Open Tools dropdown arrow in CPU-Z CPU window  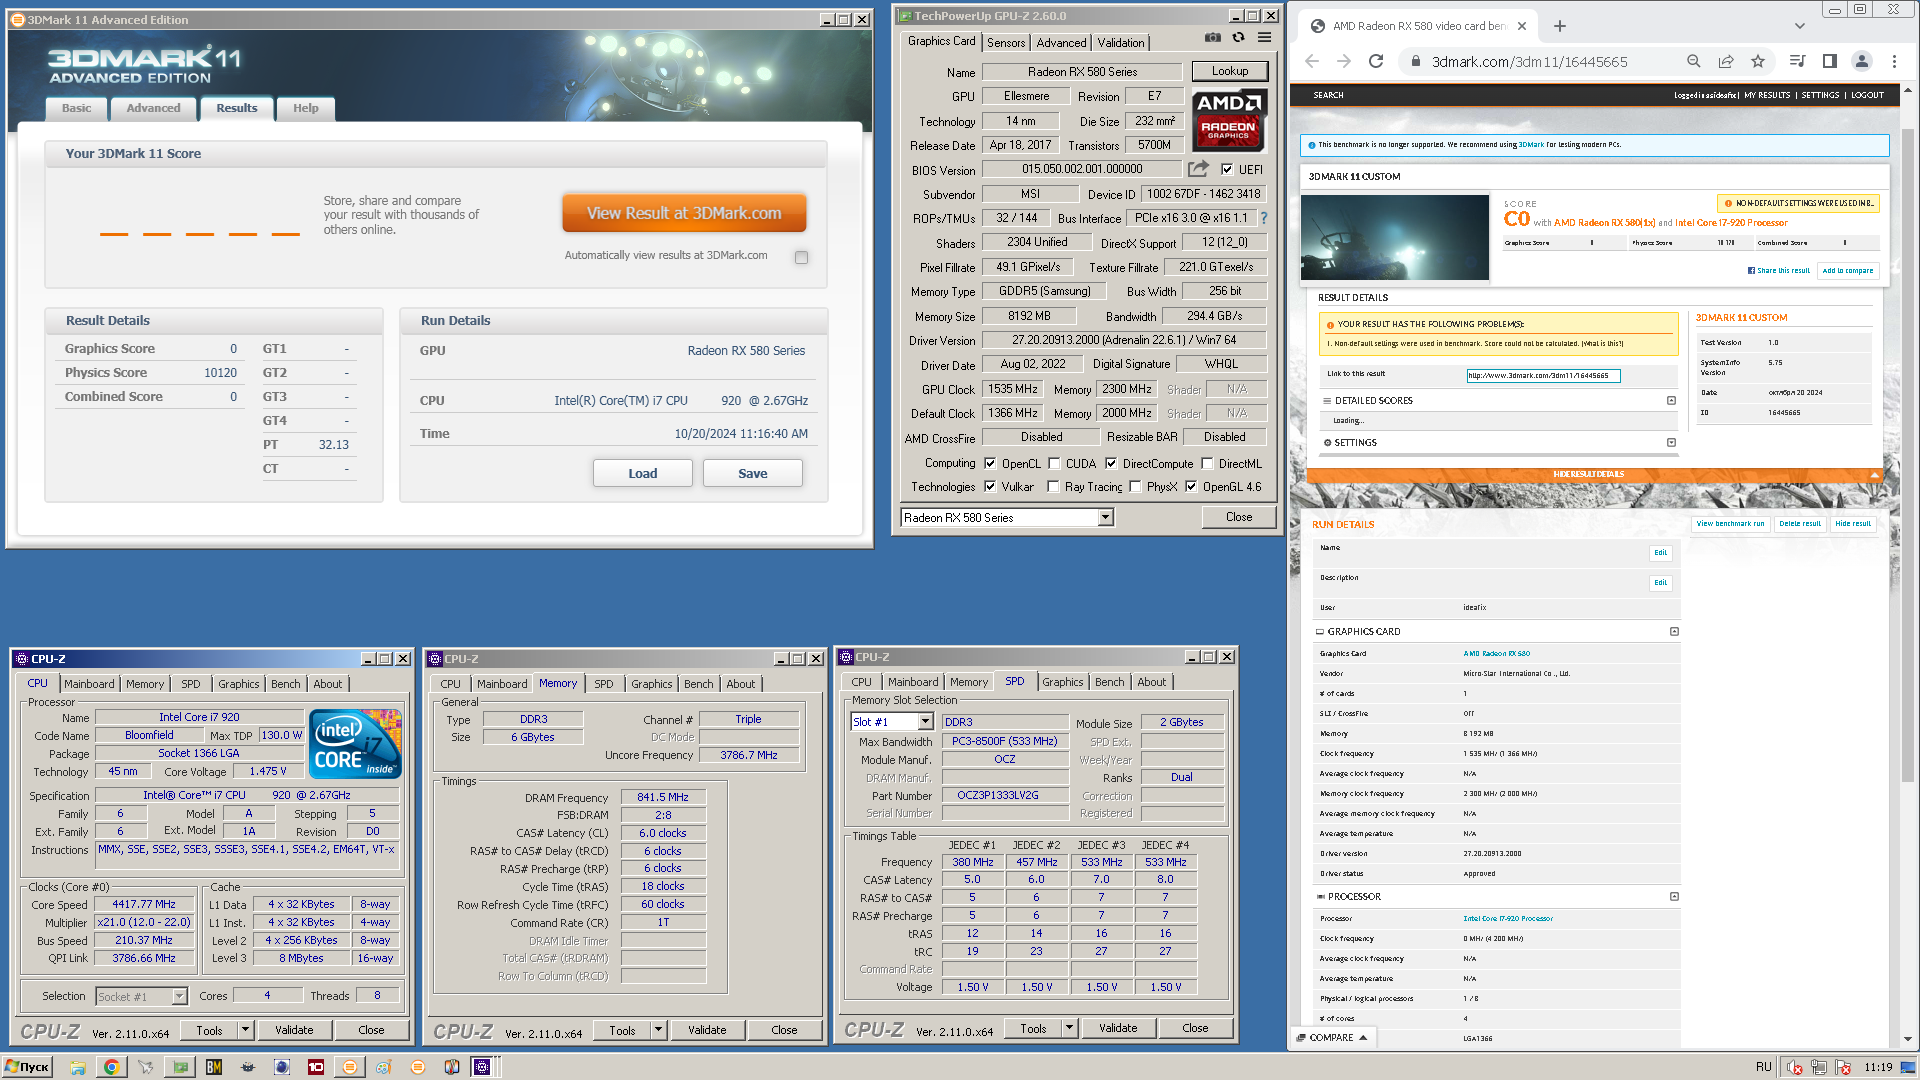tap(245, 1029)
